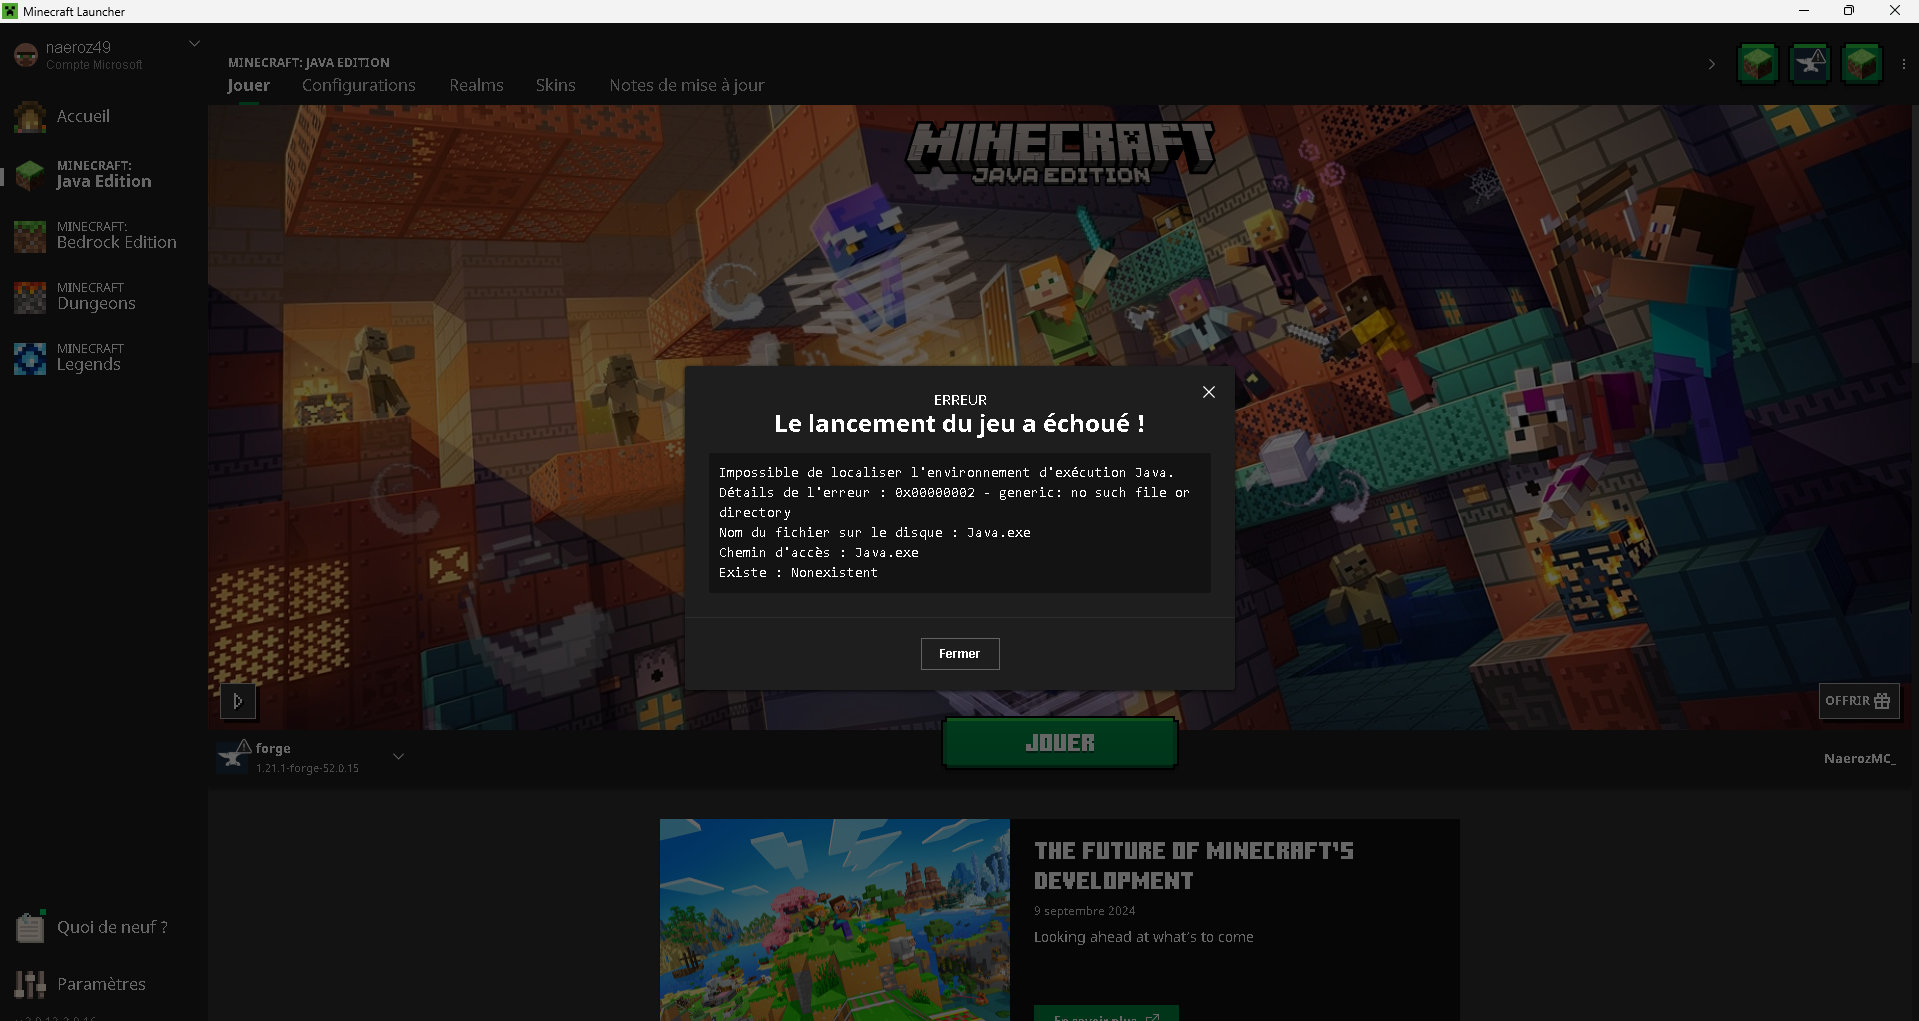This screenshot has height=1021, width=1919.
Task: Open the forge installation dropdown chevron
Action: click(x=398, y=757)
